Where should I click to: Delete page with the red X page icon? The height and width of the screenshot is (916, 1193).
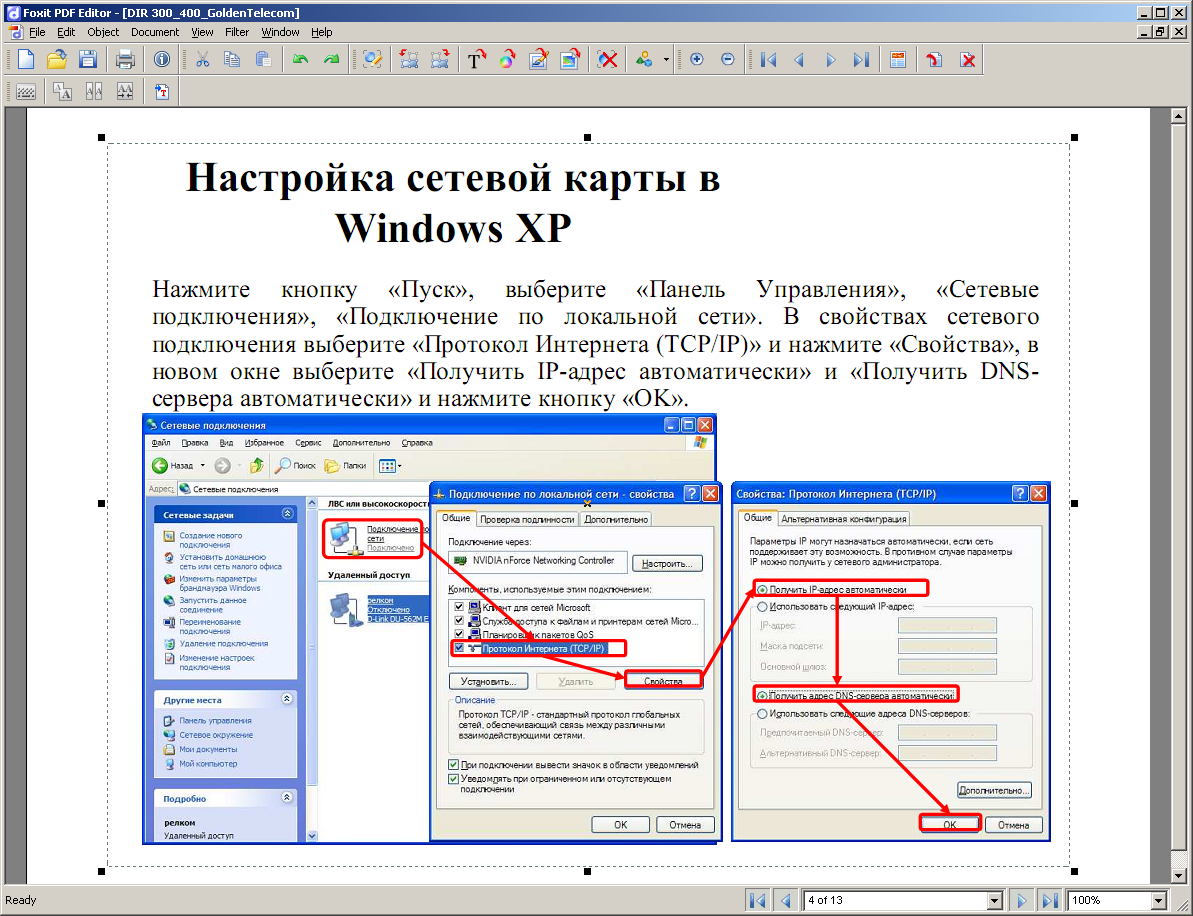point(967,59)
